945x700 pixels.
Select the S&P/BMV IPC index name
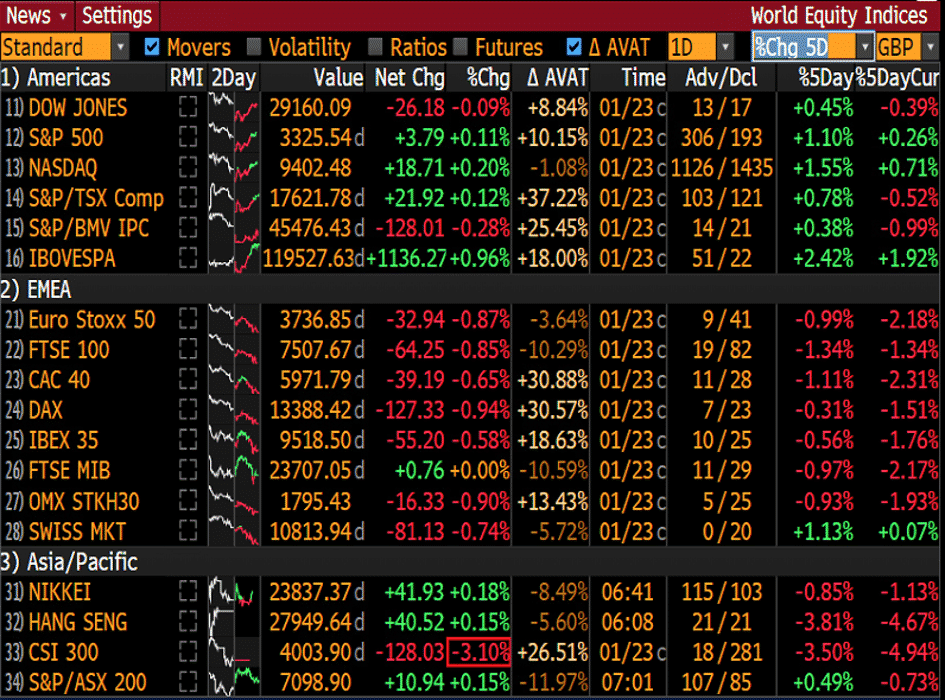[89, 229]
